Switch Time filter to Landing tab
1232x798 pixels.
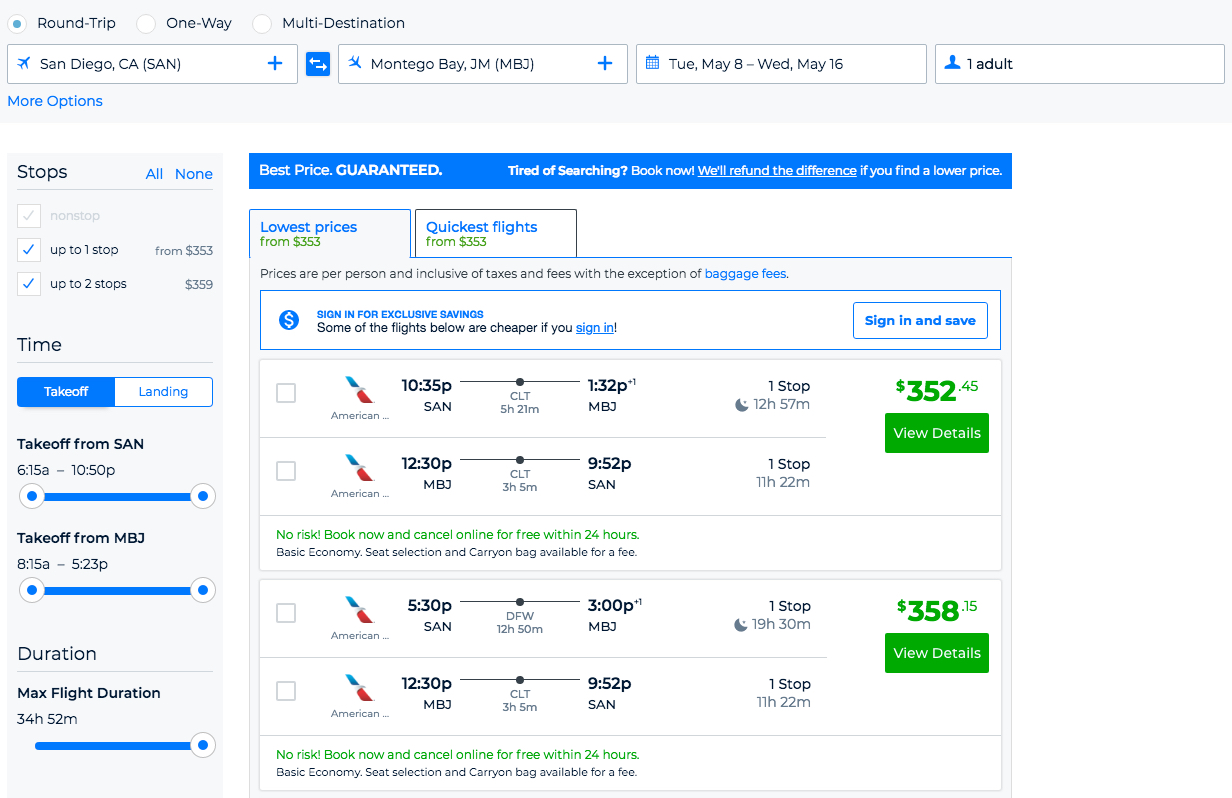(163, 392)
